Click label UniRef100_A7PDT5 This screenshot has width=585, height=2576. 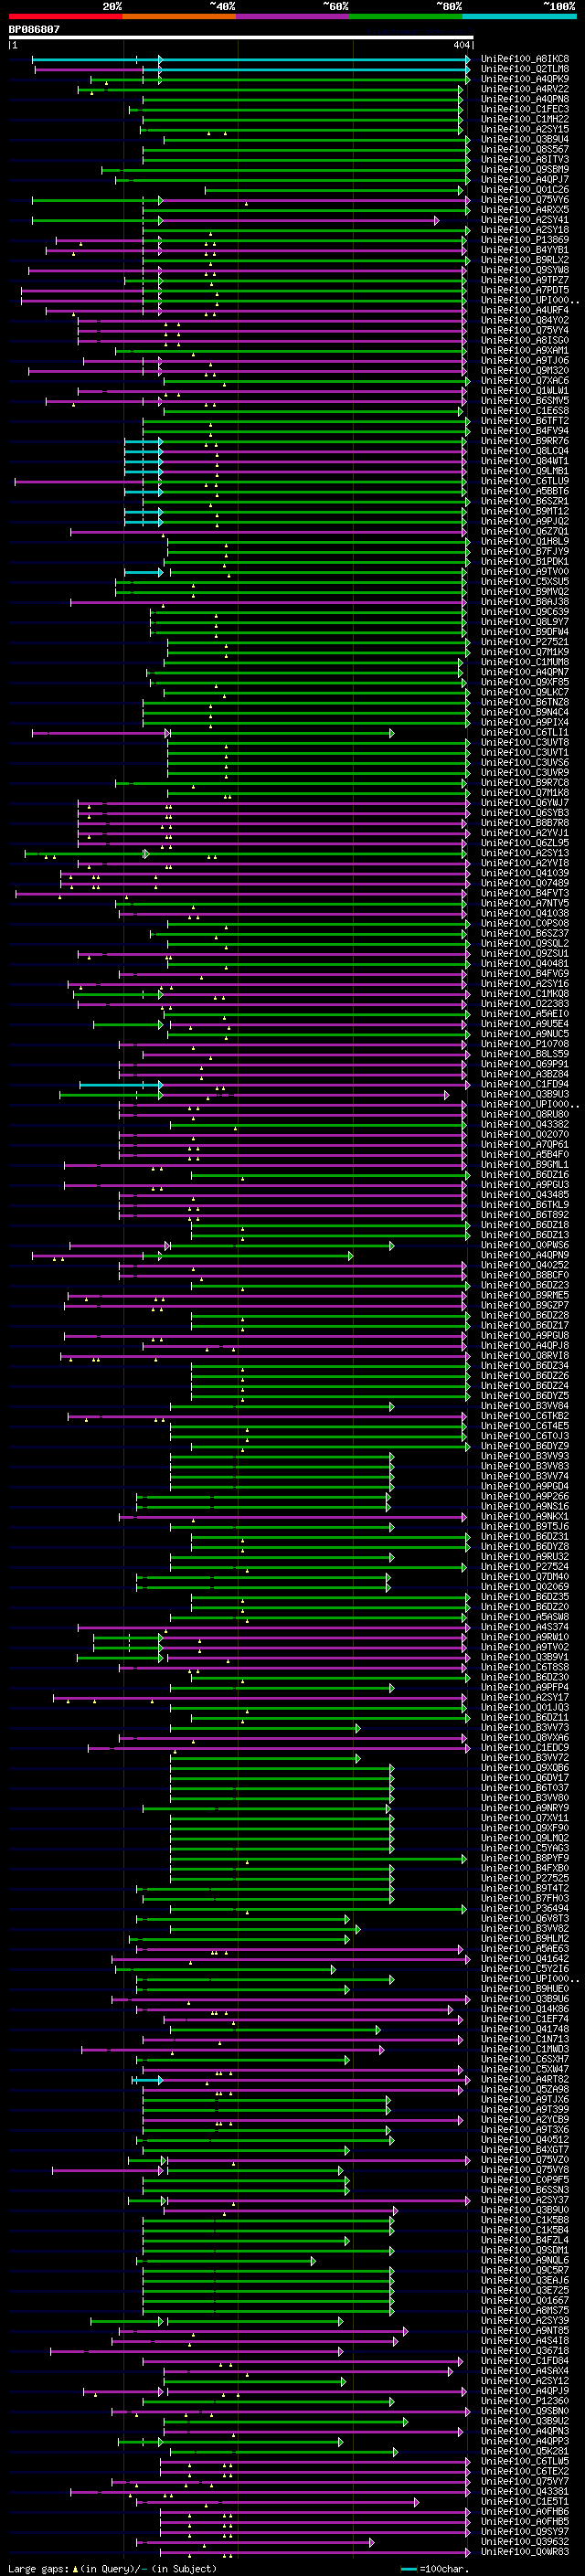coord(524,290)
